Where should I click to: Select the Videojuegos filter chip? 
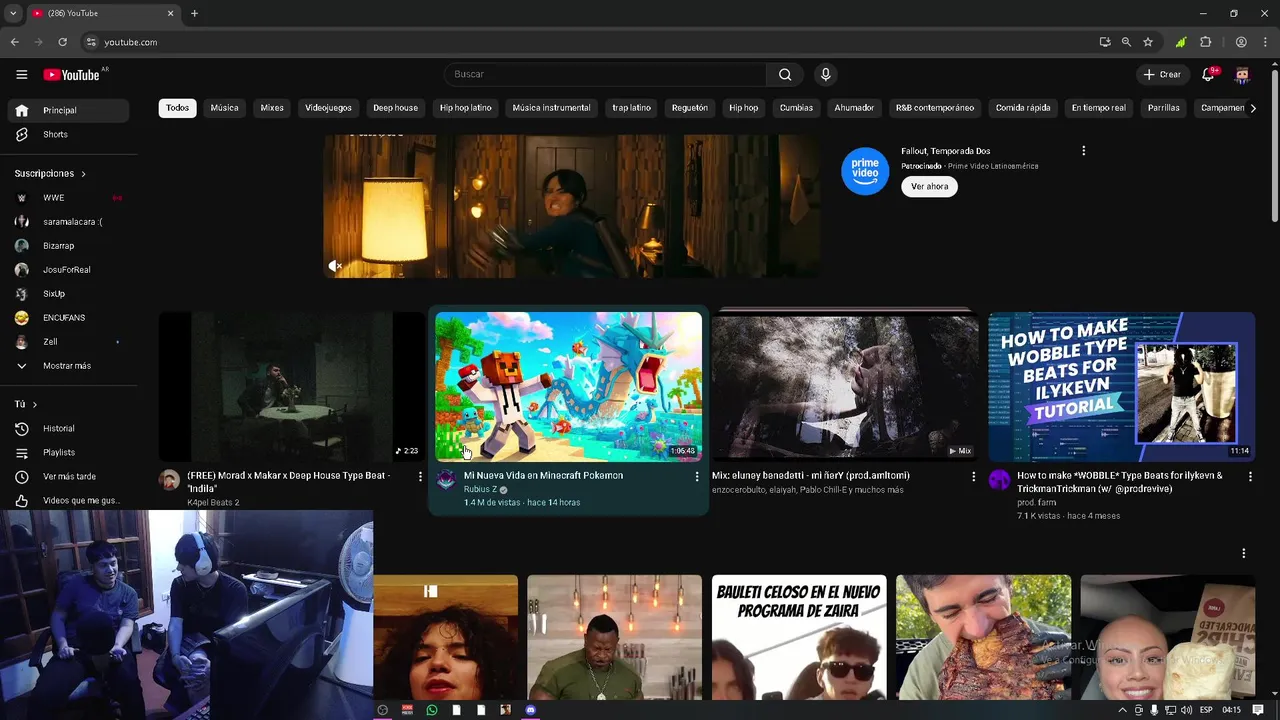pos(328,108)
